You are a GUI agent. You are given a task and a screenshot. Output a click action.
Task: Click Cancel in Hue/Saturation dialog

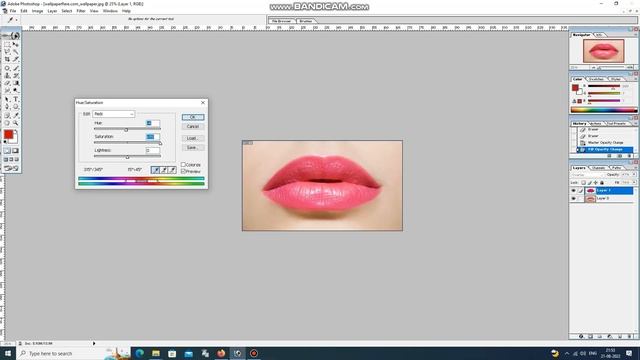click(193, 127)
